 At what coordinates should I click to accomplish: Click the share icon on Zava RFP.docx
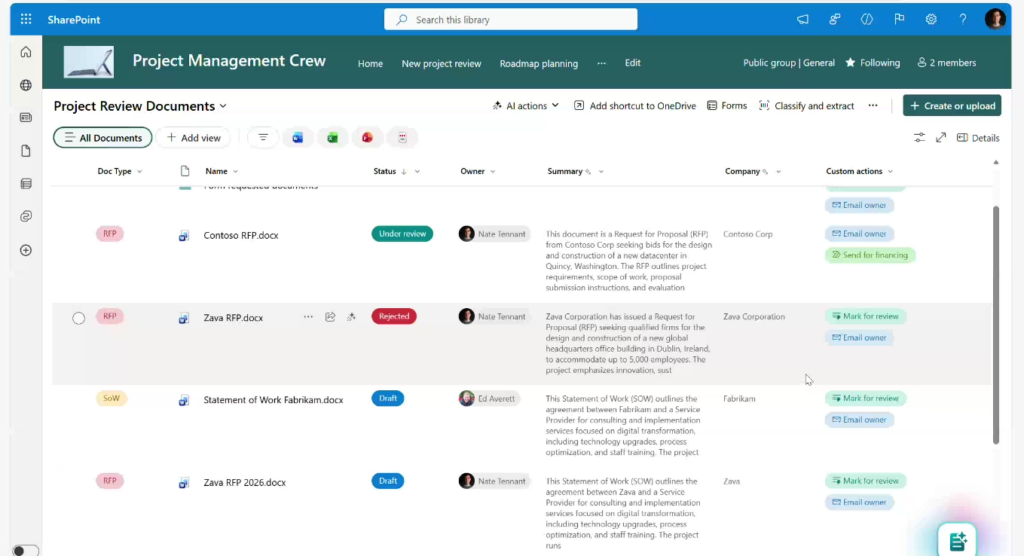tap(330, 317)
